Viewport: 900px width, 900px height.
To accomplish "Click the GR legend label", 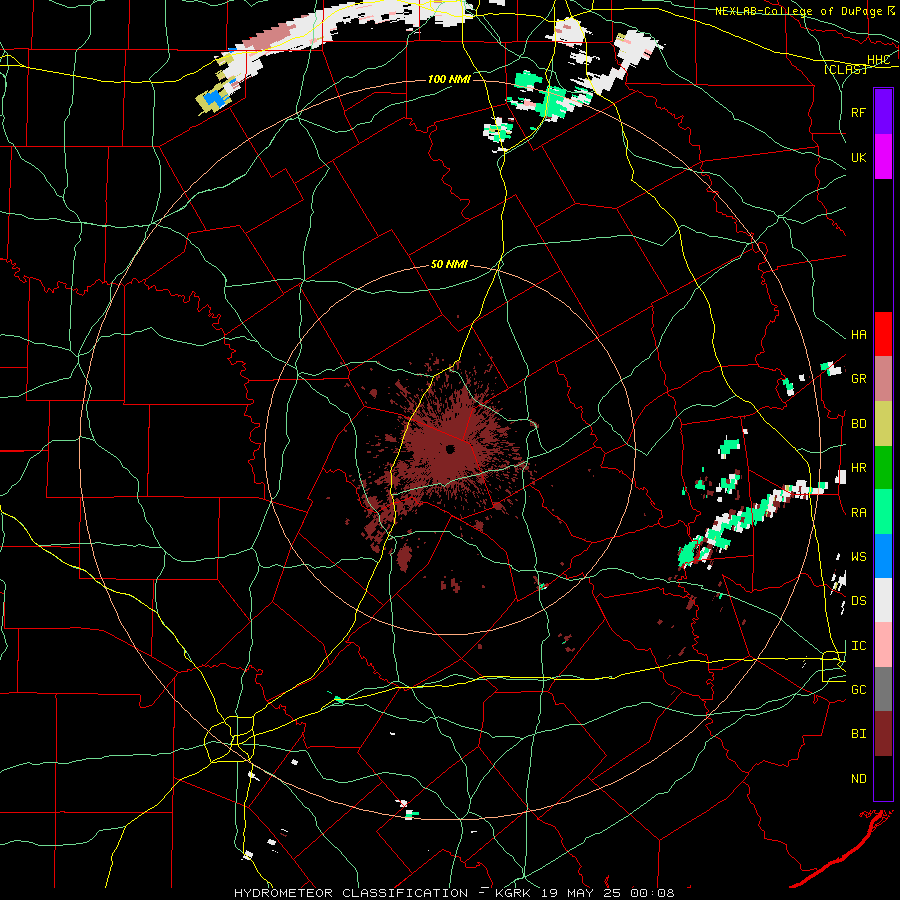I will click(x=858, y=379).
